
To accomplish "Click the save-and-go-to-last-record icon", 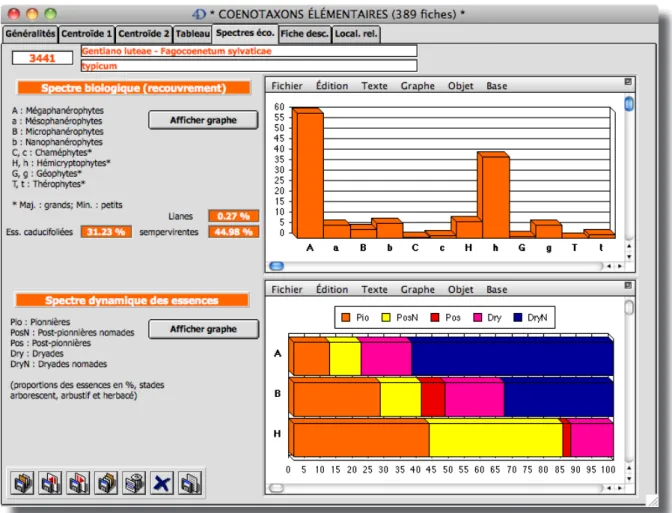I will [106, 483].
